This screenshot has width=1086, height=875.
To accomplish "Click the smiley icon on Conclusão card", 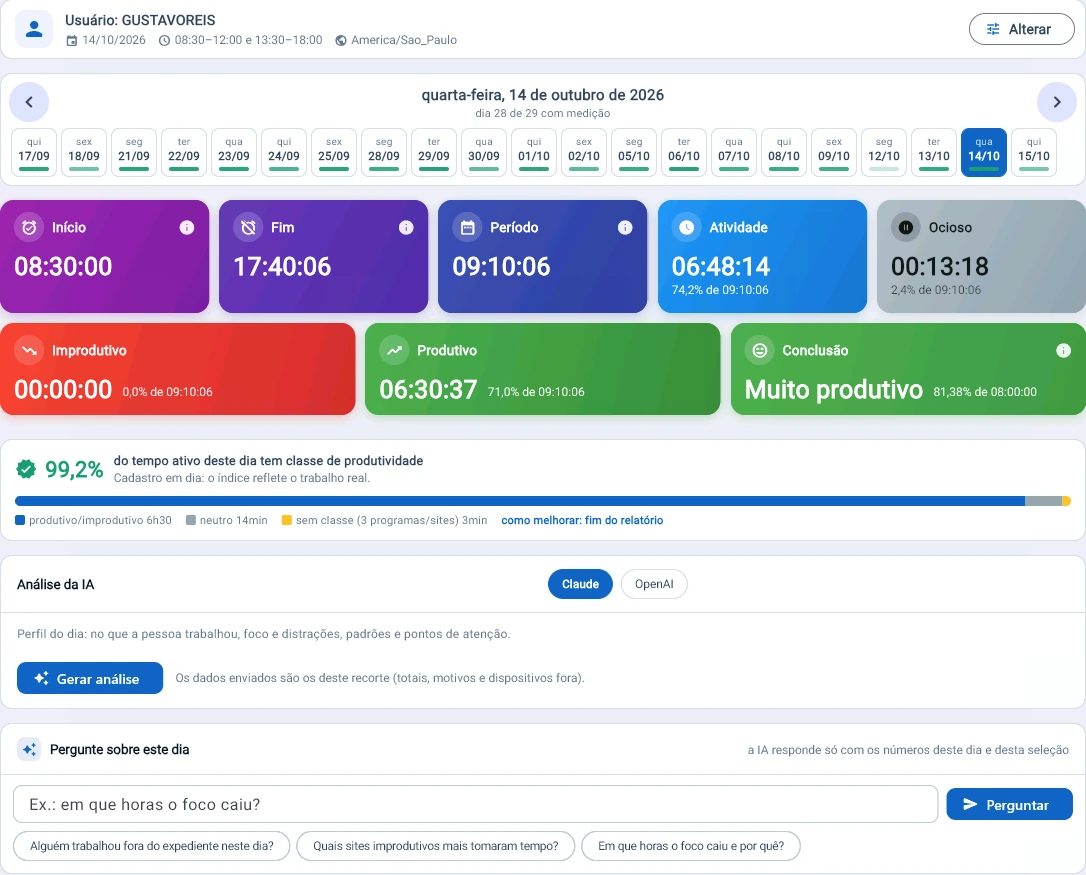I will point(760,351).
